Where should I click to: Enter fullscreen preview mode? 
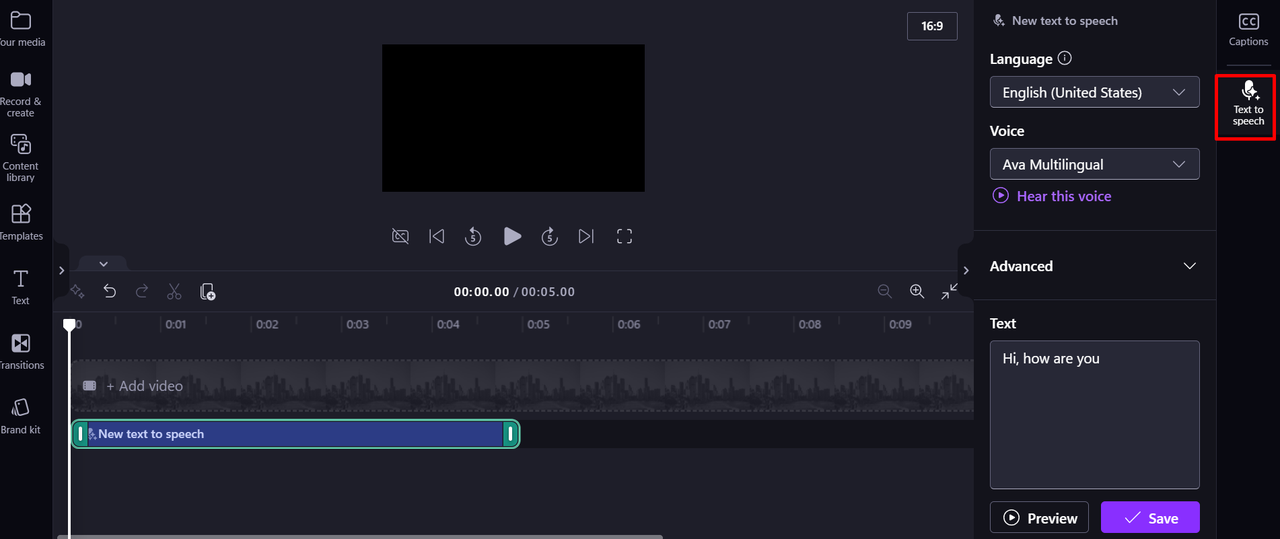[625, 236]
